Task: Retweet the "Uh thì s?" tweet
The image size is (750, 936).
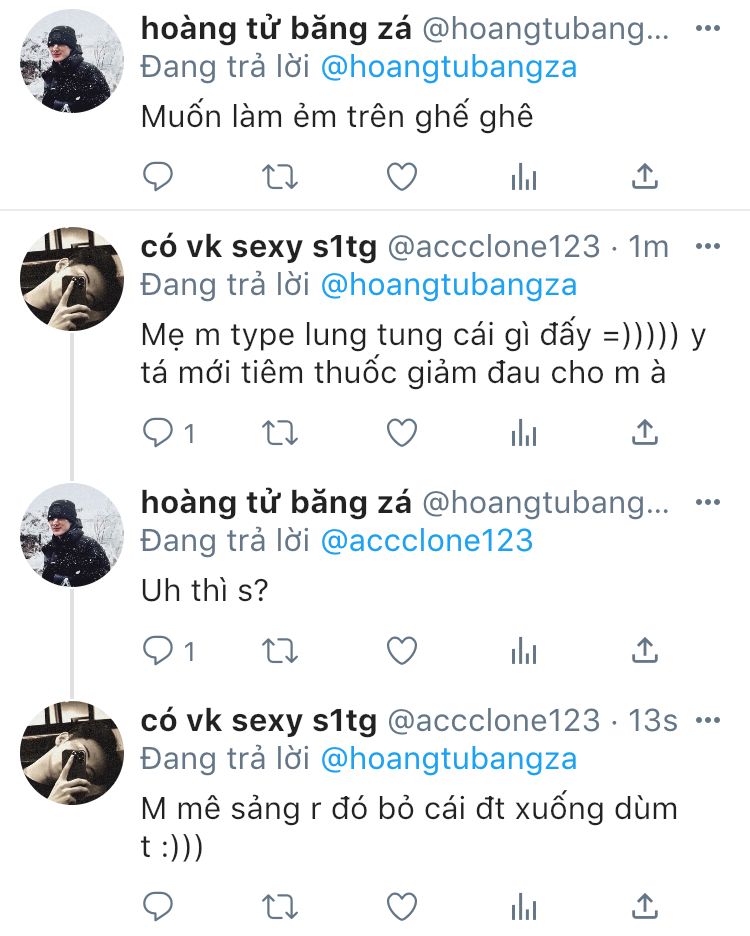Action: coord(279,651)
